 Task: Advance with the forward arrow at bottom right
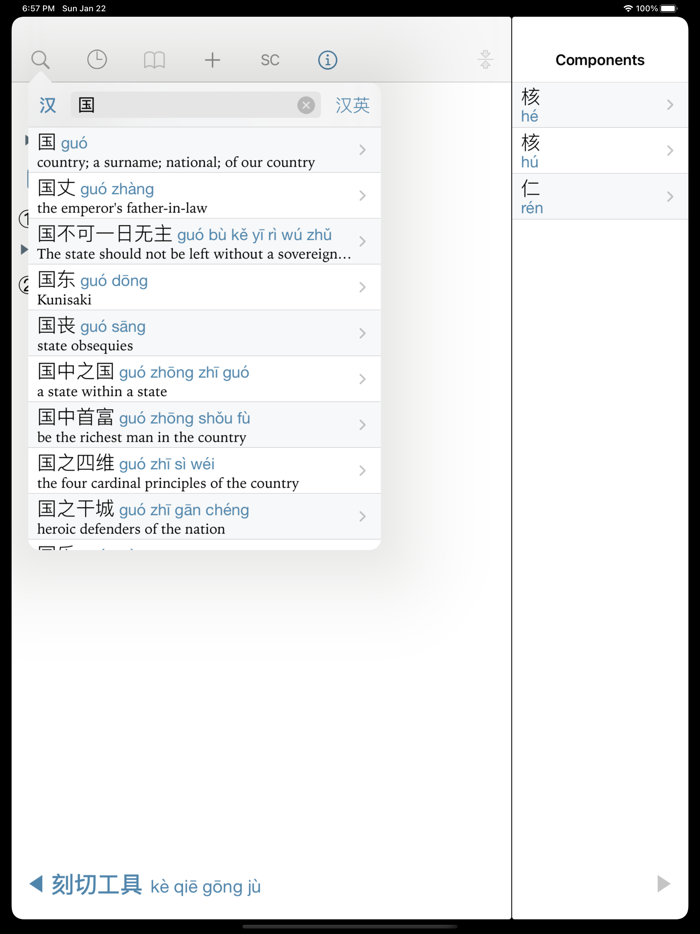(x=662, y=884)
